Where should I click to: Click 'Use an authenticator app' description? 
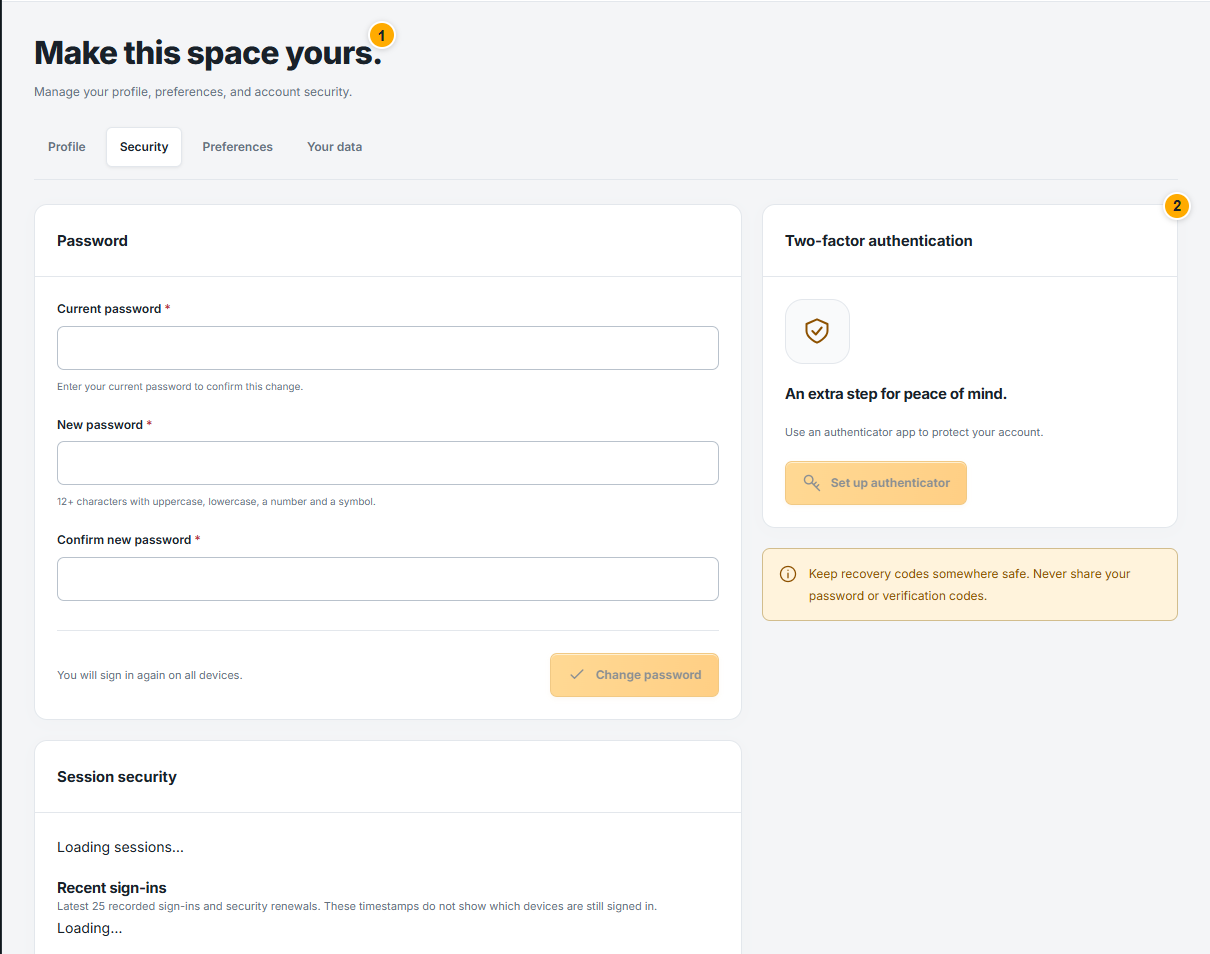[914, 433]
